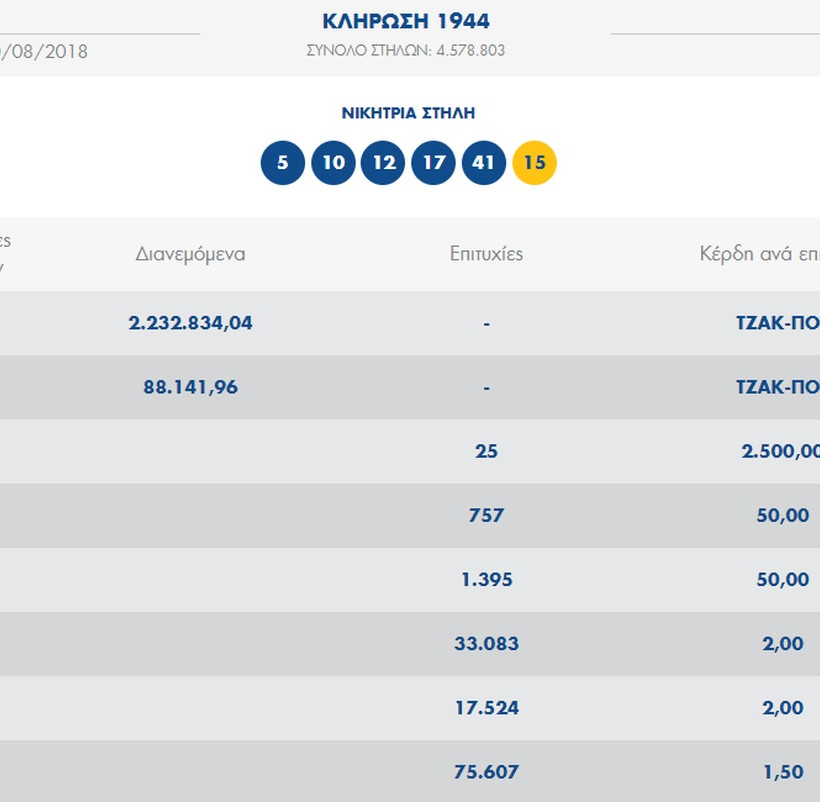Click the 25 winners cell
820x802 pixels.
click(486, 451)
